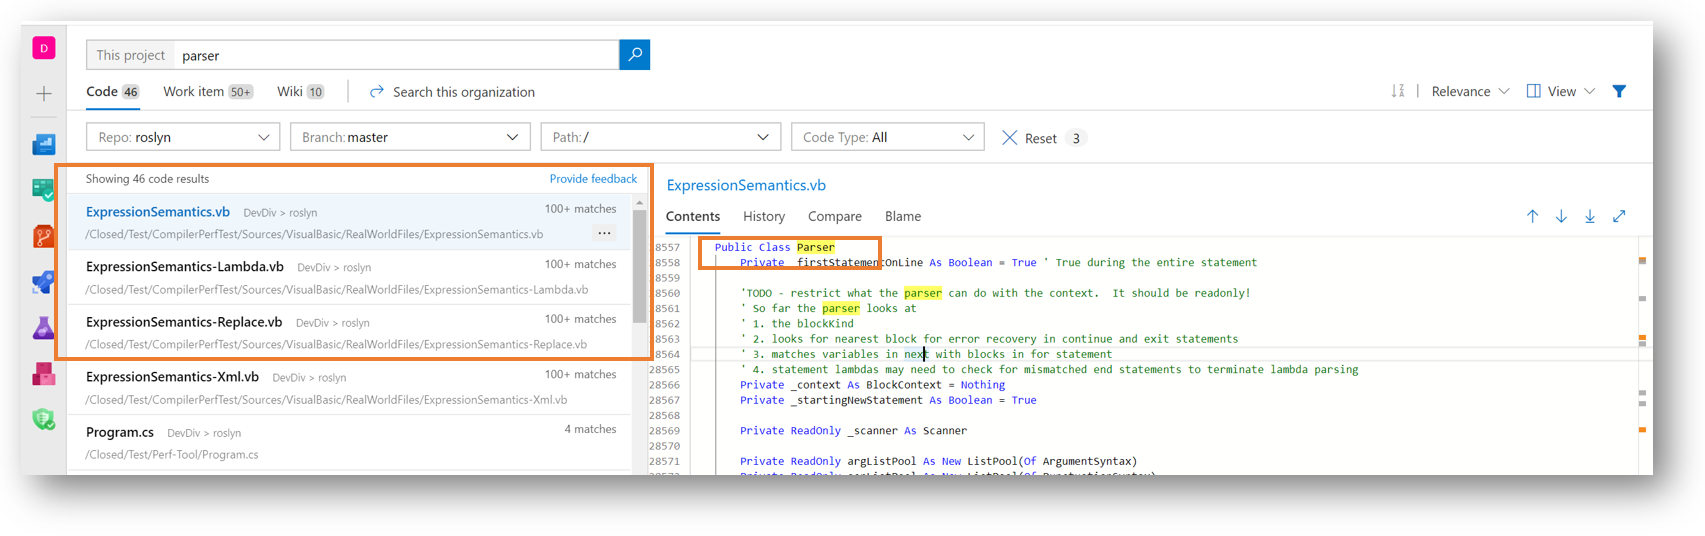Screen dimensions: 1705x536
Task: Select ExpressionSemantics-Lambda.vb search result
Action: (x=185, y=267)
